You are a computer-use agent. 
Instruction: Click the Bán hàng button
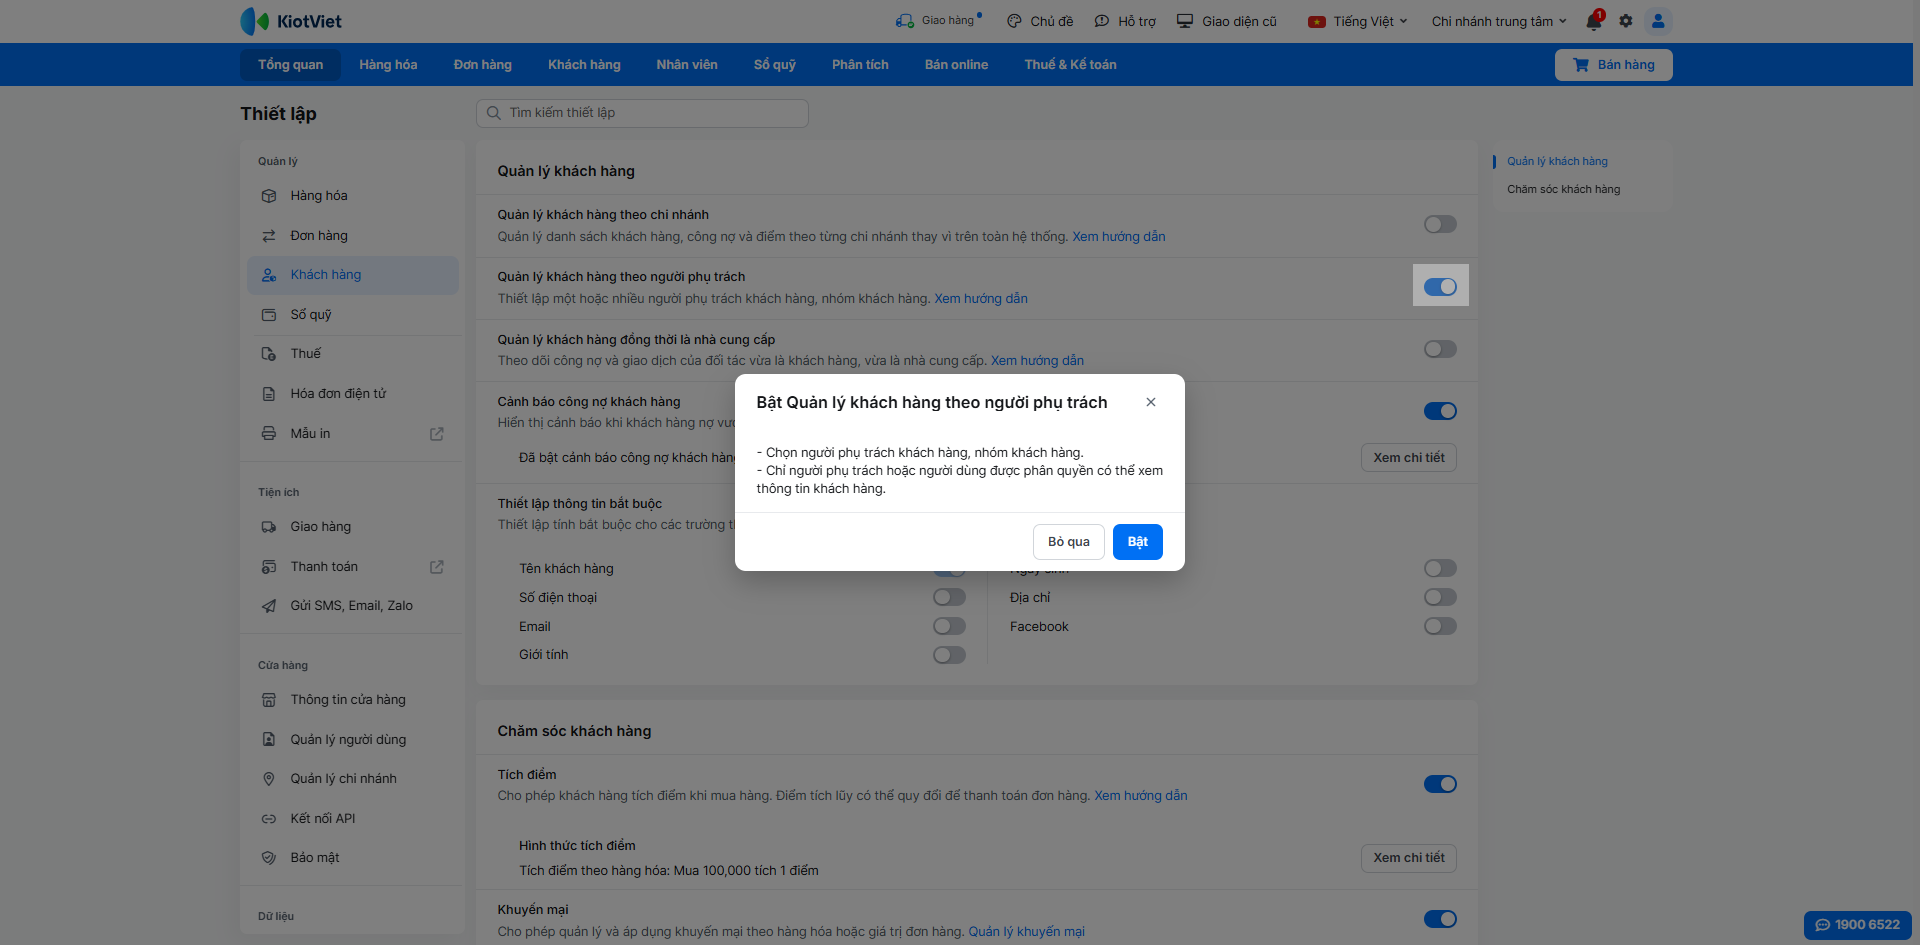click(x=1614, y=65)
